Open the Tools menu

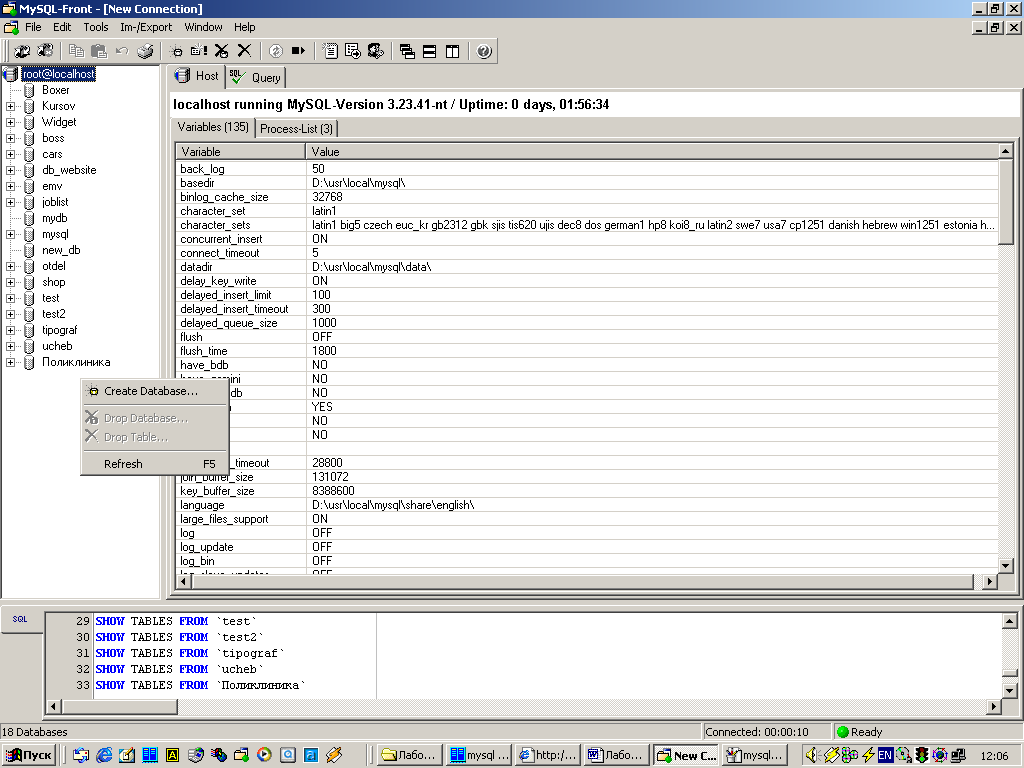click(96, 27)
